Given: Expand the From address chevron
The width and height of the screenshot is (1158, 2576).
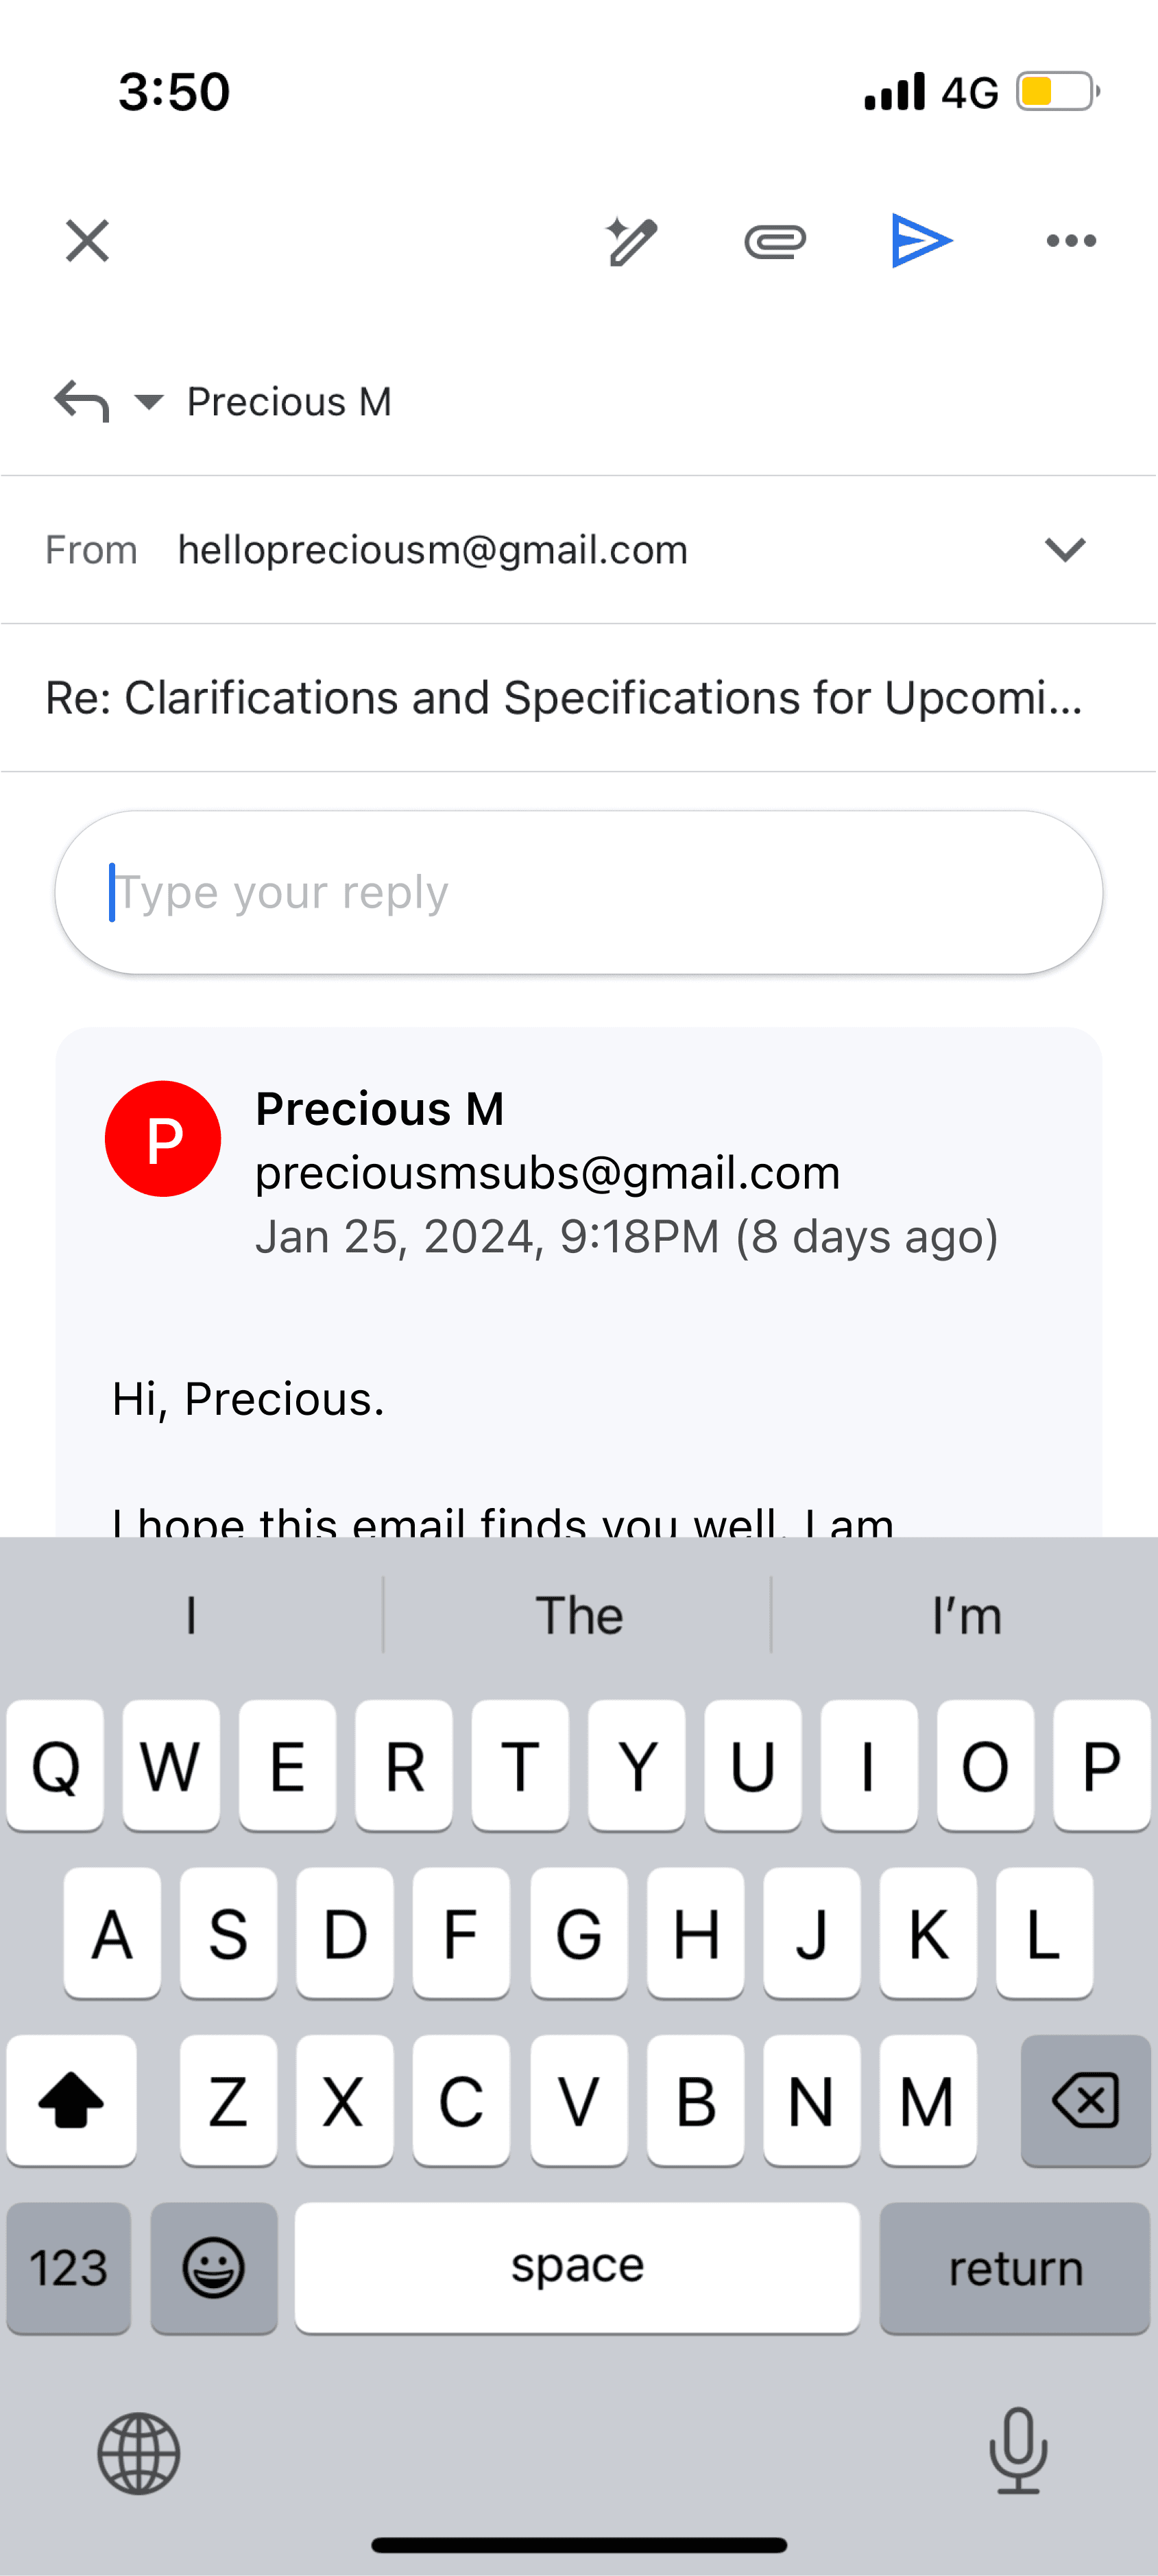Looking at the screenshot, I should coord(1064,549).
